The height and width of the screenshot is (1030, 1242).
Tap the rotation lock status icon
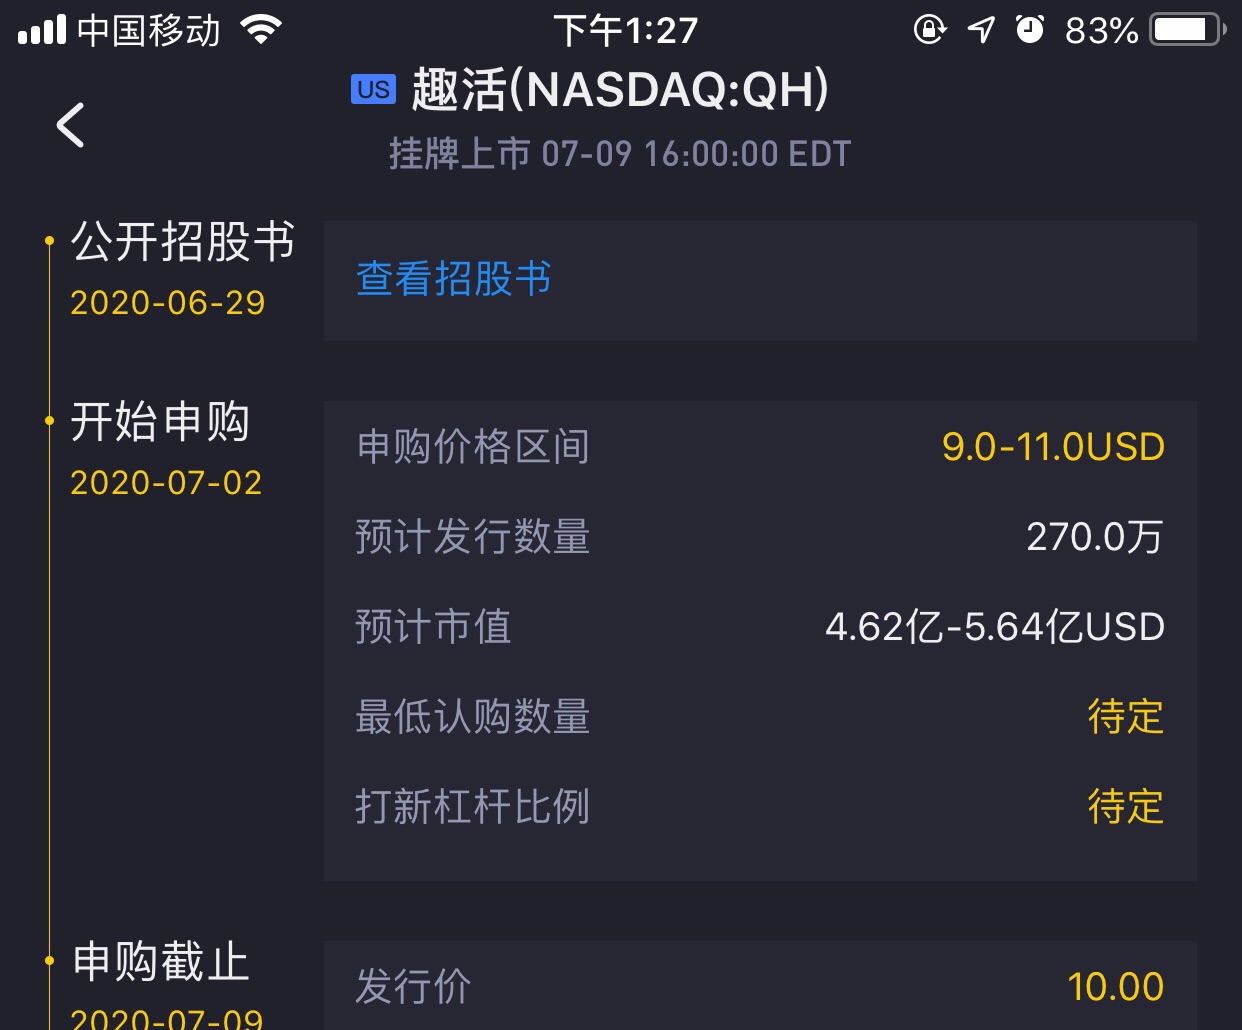click(929, 30)
